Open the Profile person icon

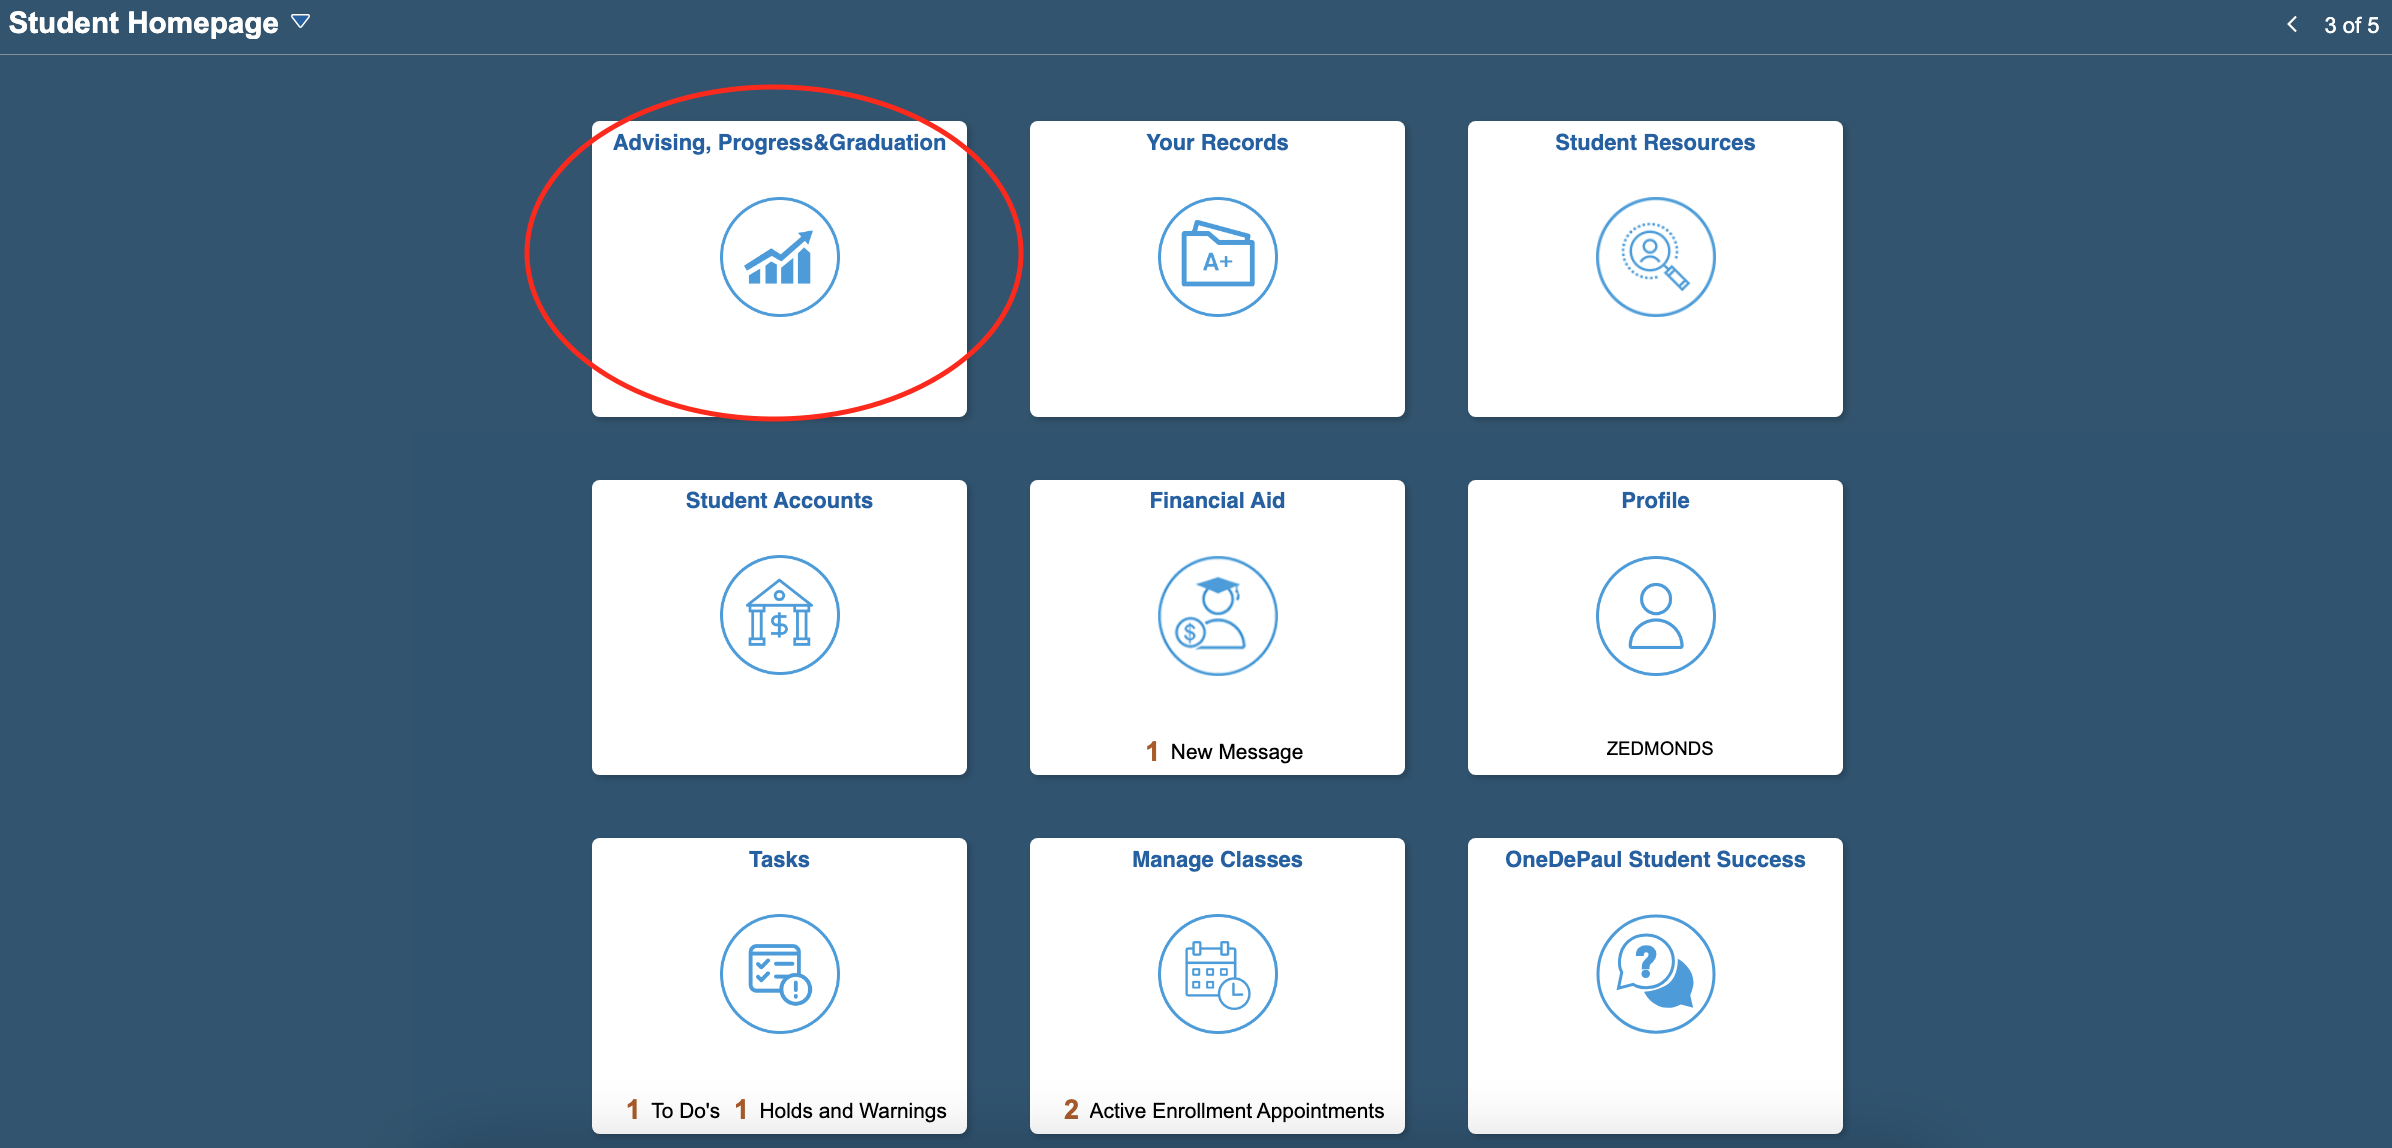(1655, 615)
